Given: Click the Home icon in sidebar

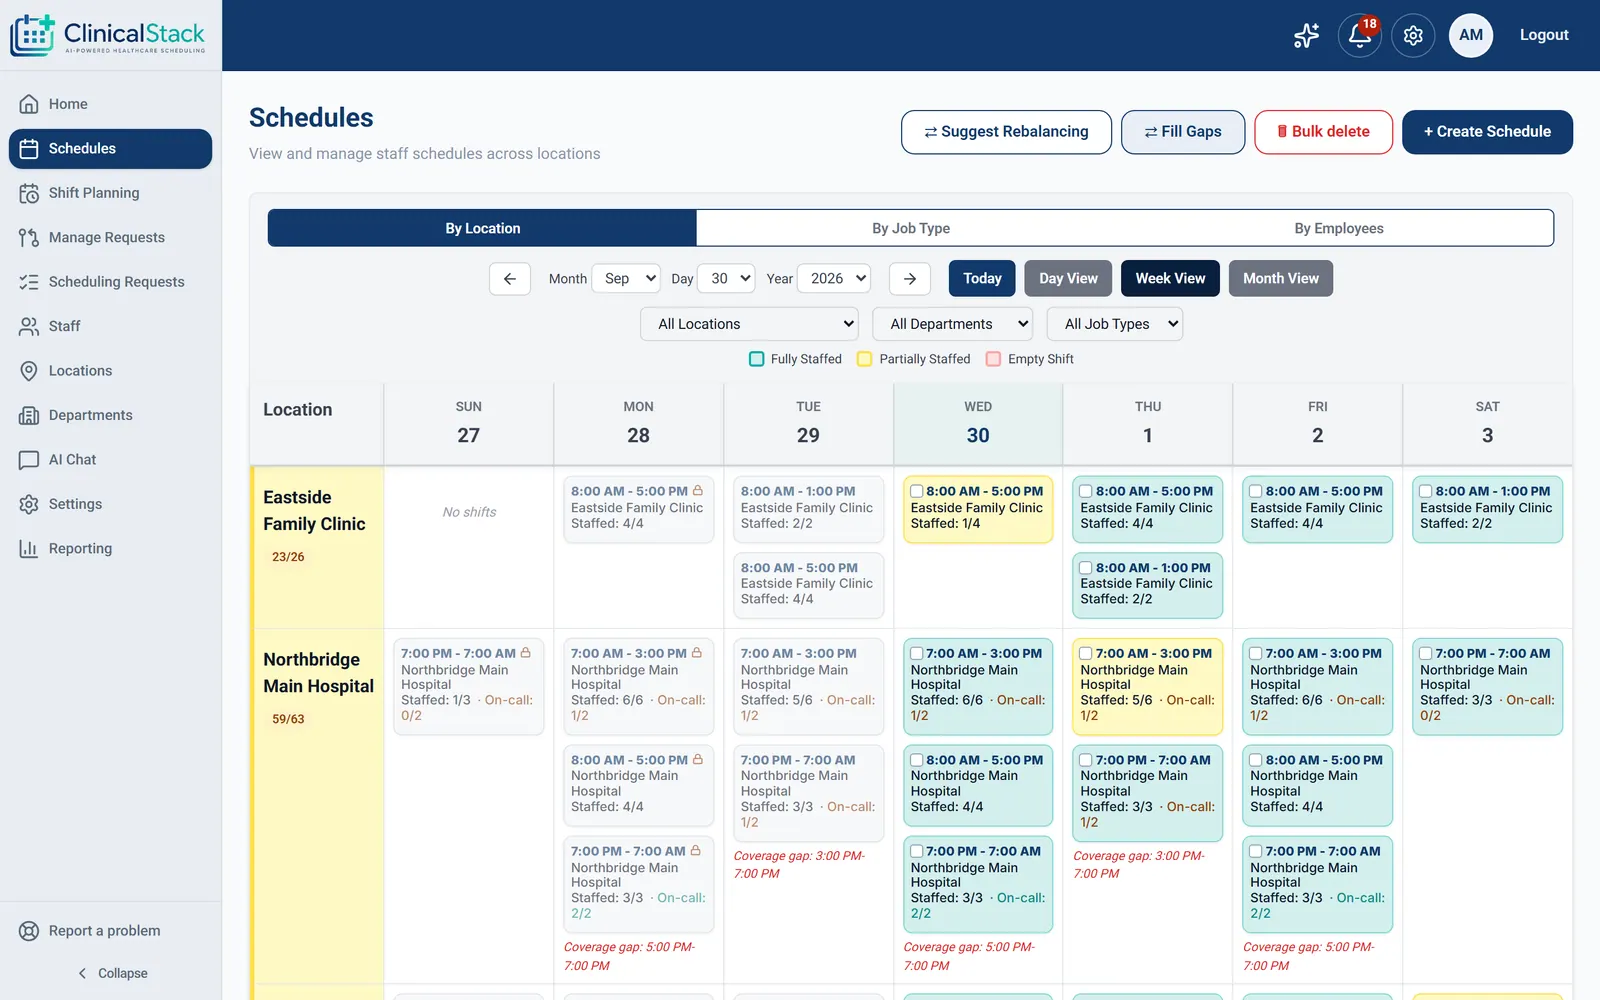Looking at the screenshot, I should point(29,104).
